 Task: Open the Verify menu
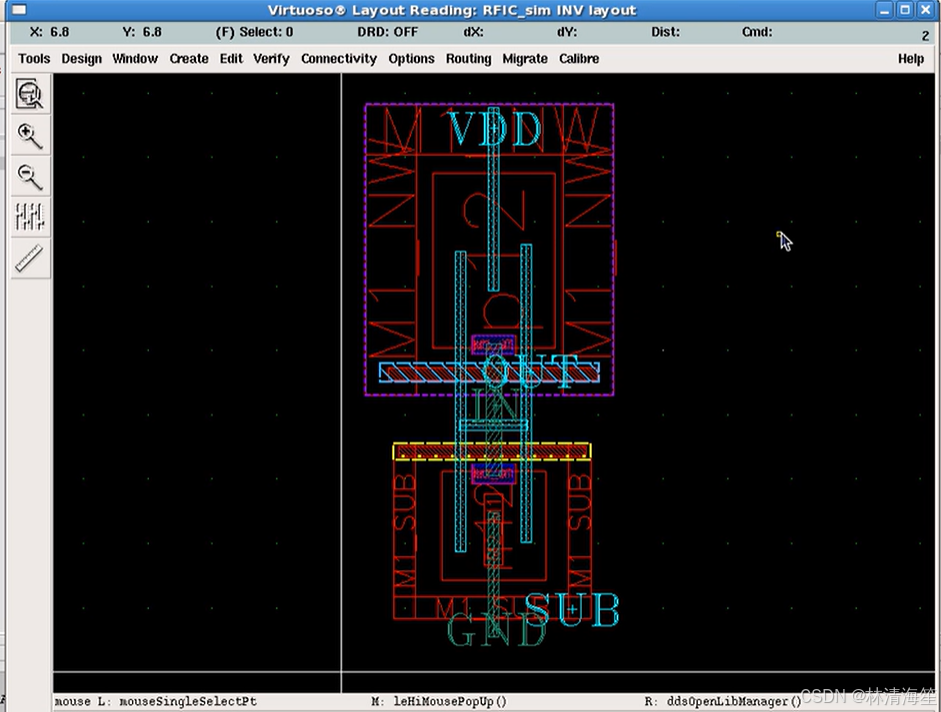pyautogui.click(x=271, y=59)
